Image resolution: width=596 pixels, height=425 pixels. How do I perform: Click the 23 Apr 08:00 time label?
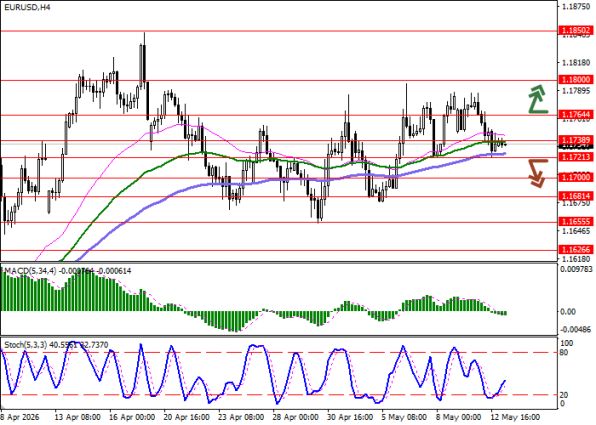coord(241,417)
